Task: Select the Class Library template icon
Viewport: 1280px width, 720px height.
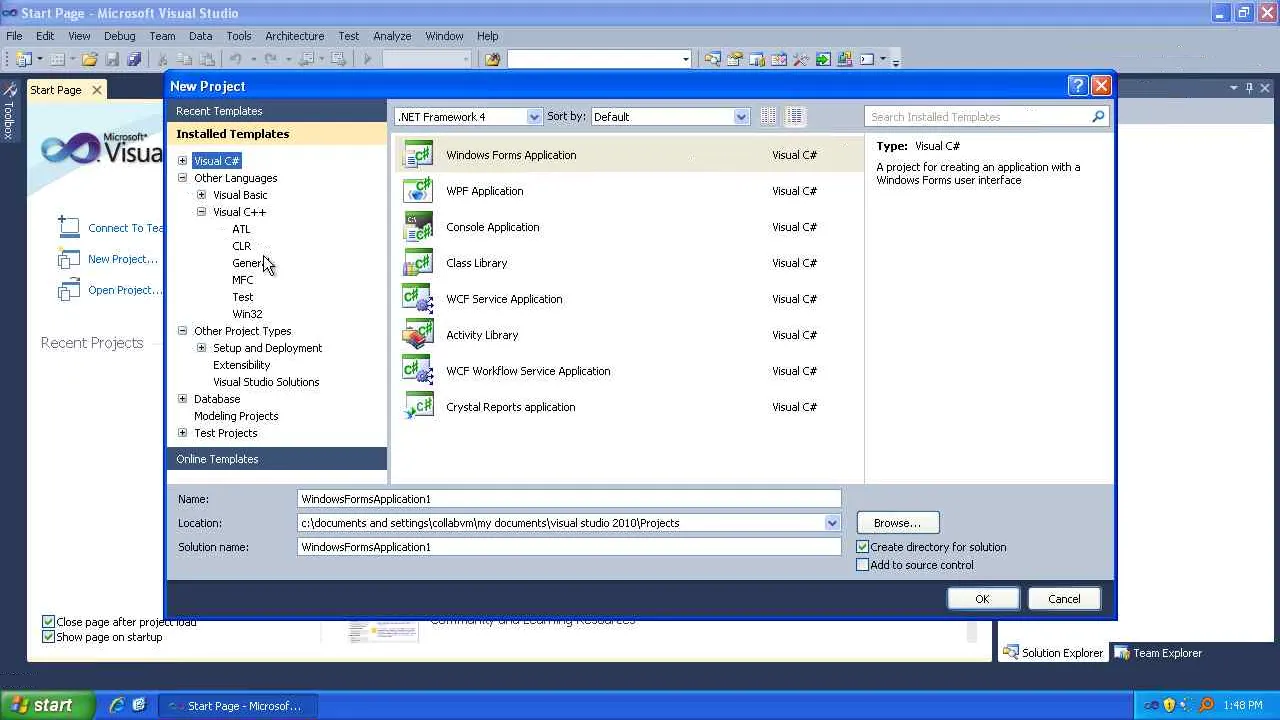Action: [418, 263]
